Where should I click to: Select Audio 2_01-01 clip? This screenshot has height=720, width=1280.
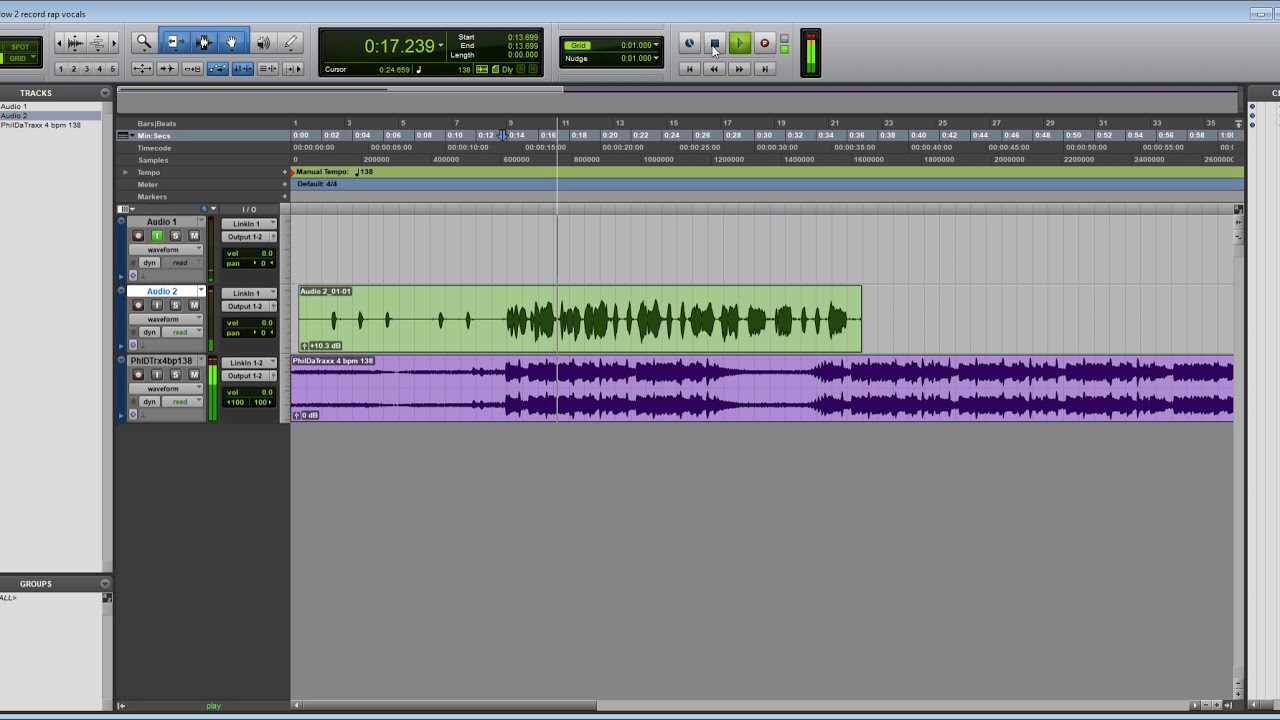tap(580, 319)
